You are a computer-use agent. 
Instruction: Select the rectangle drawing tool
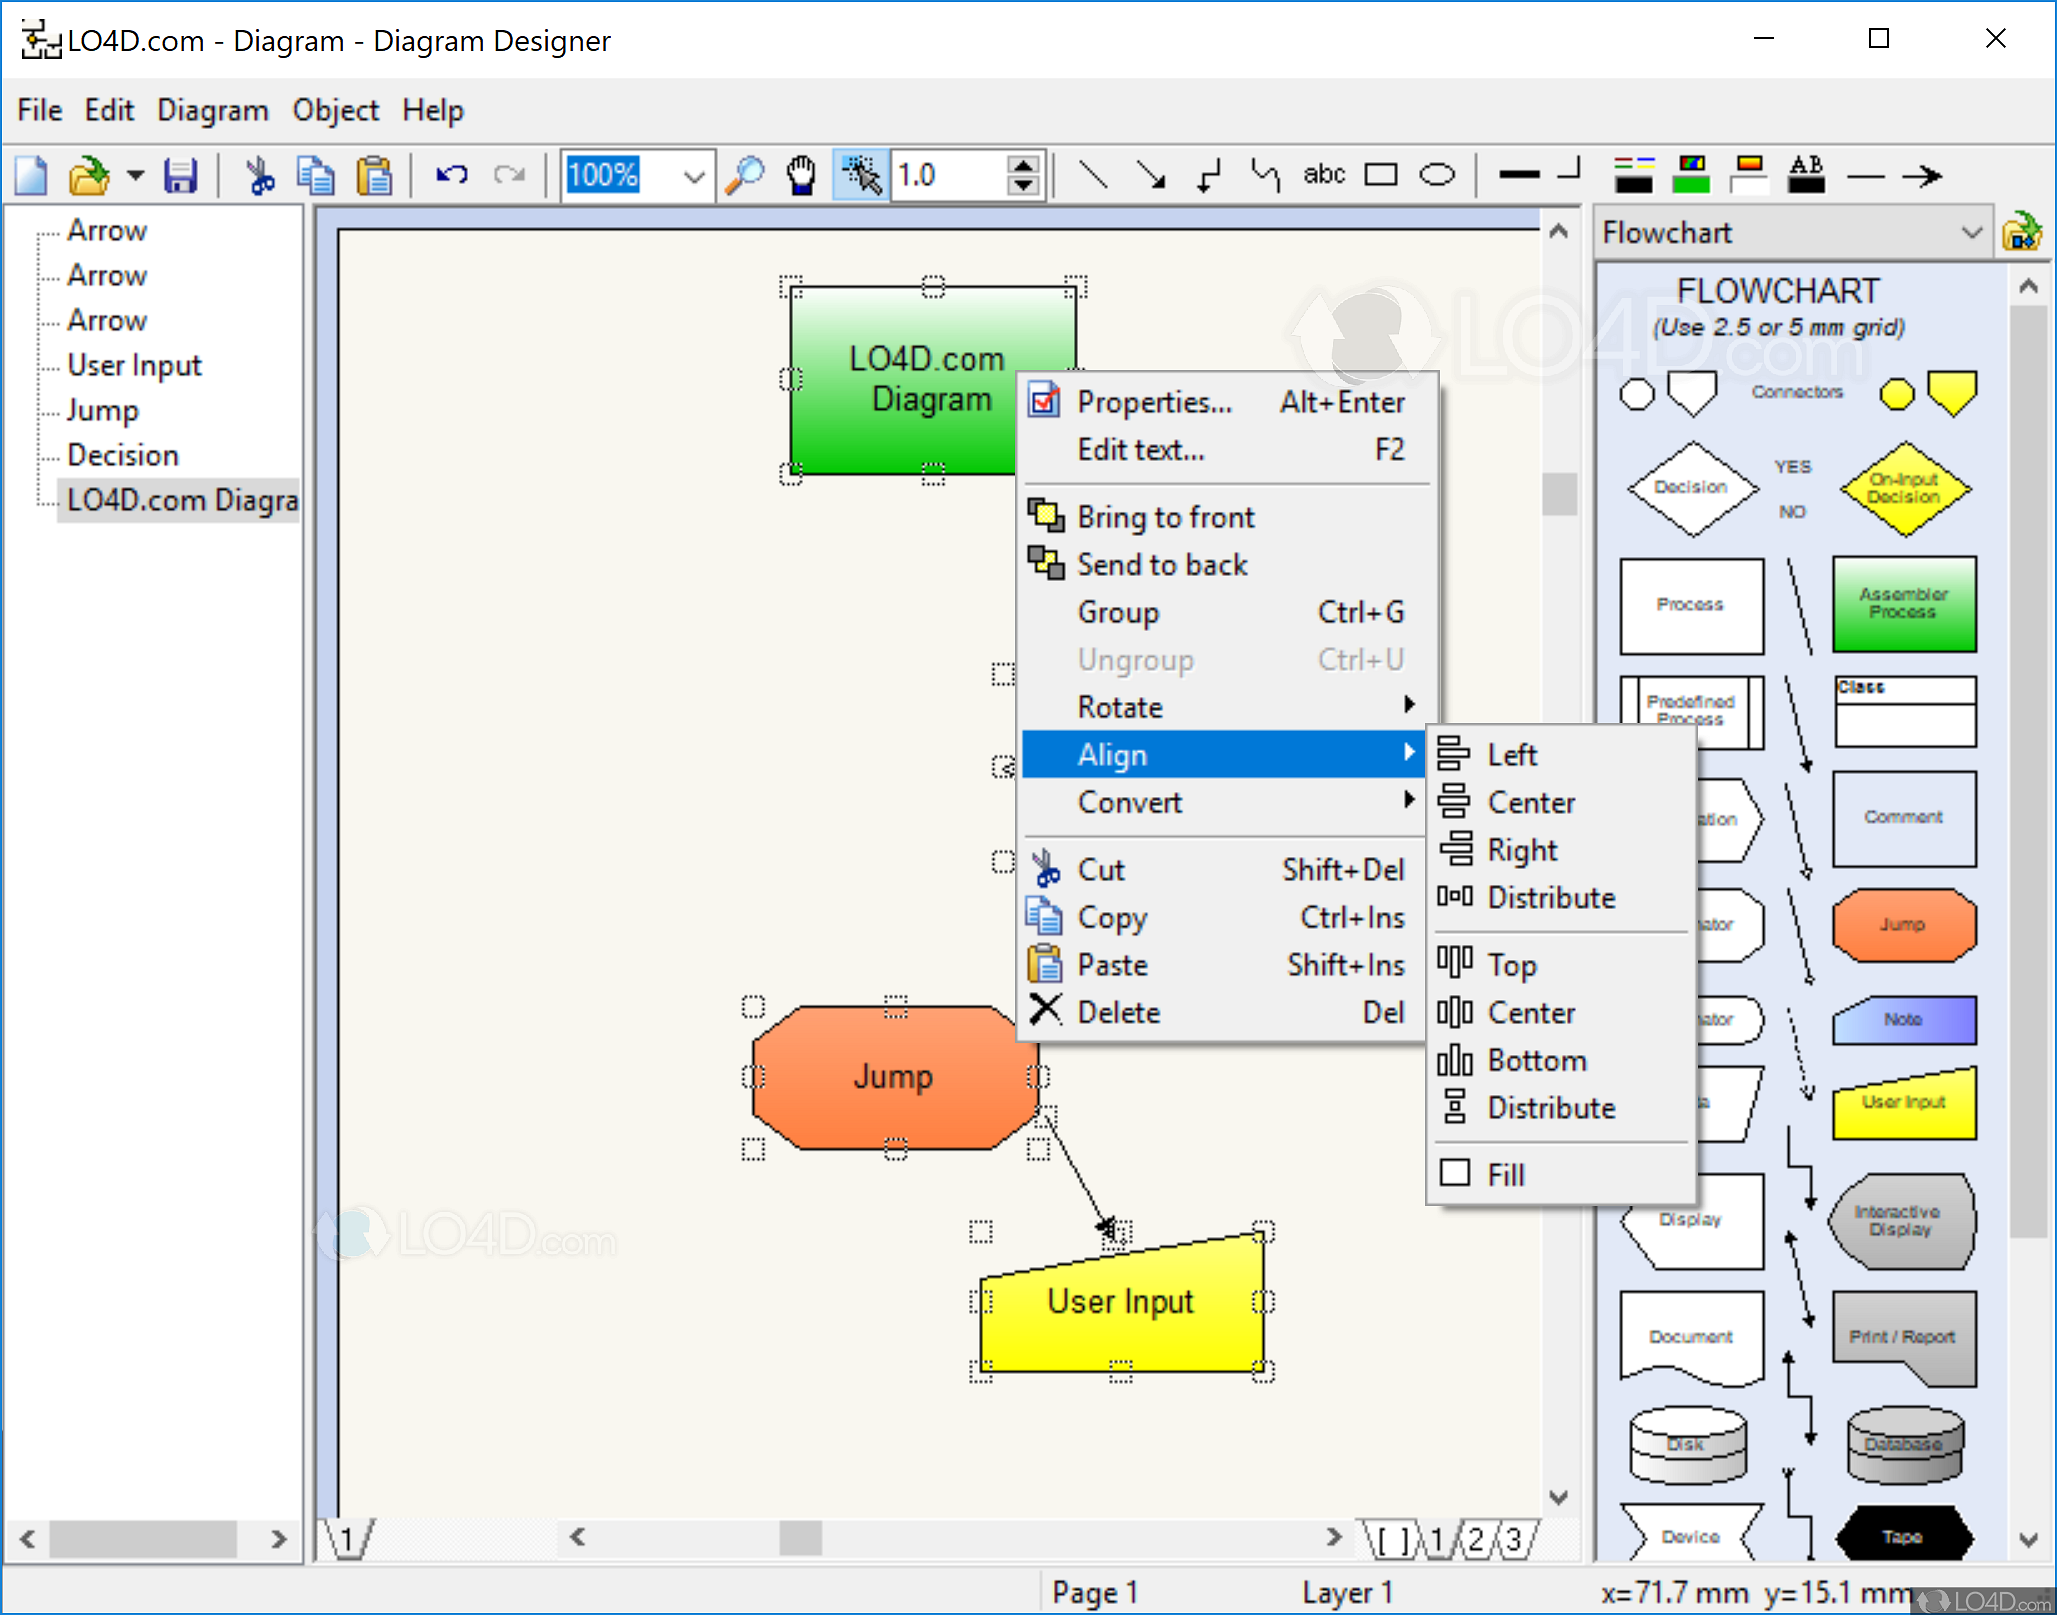tap(1381, 173)
